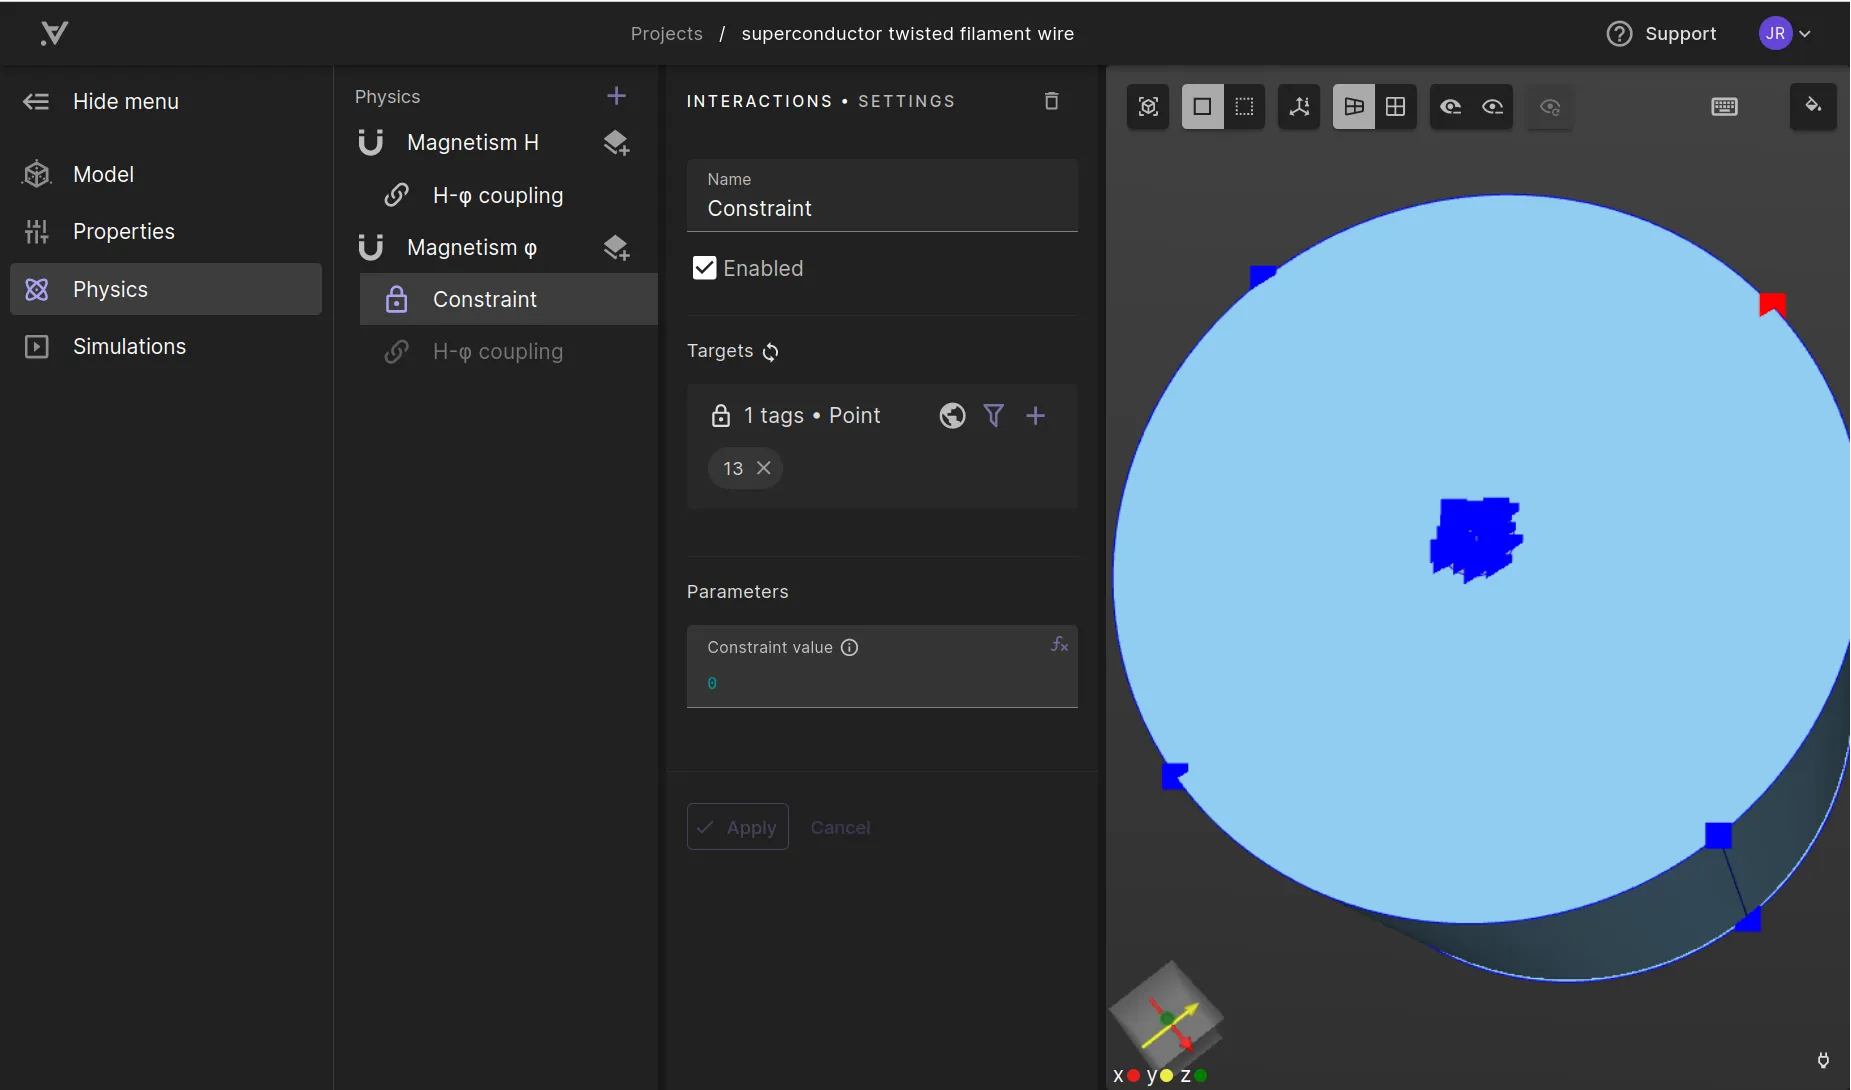
Task: Switch to the perspective view
Action: (x=1354, y=107)
